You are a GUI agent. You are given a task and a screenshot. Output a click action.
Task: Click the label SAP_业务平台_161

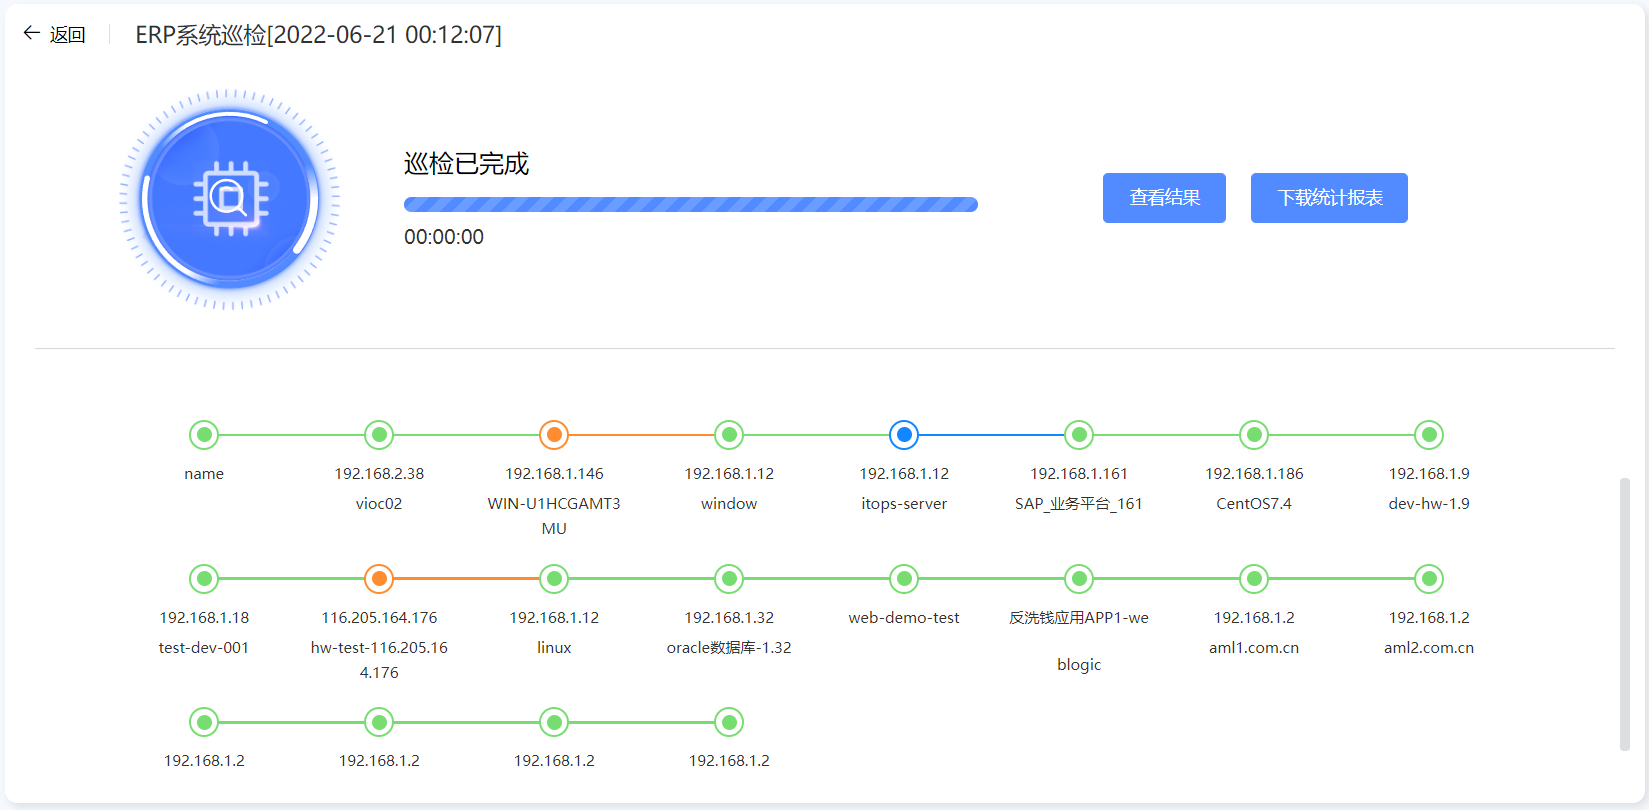pos(1079,504)
